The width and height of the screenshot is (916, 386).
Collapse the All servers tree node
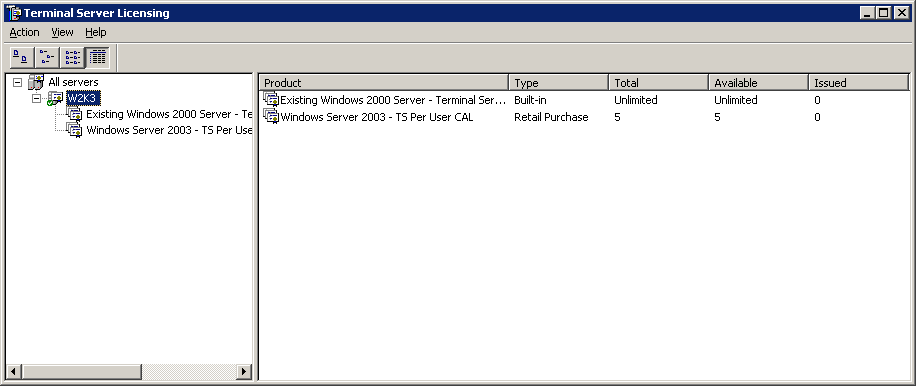click(18, 82)
